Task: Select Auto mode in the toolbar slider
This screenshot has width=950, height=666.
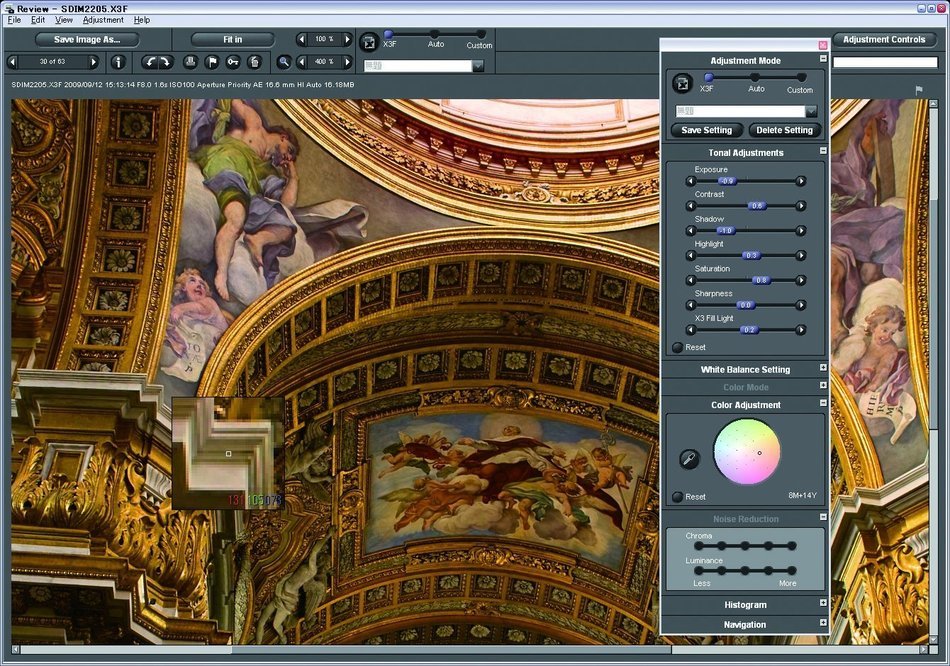Action: point(435,35)
